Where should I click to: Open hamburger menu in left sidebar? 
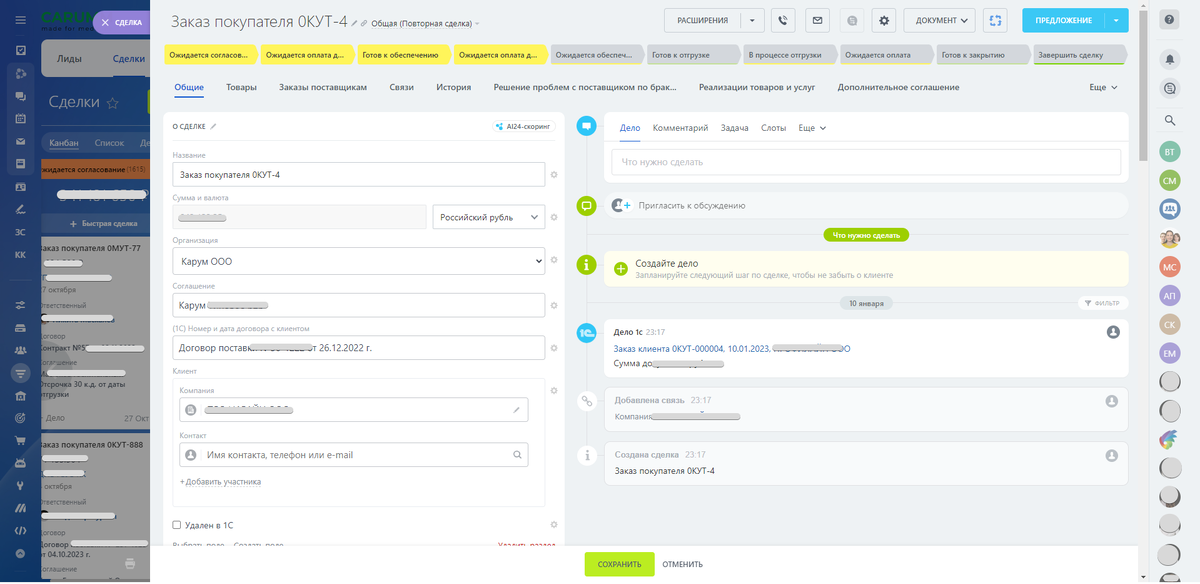[20, 20]
